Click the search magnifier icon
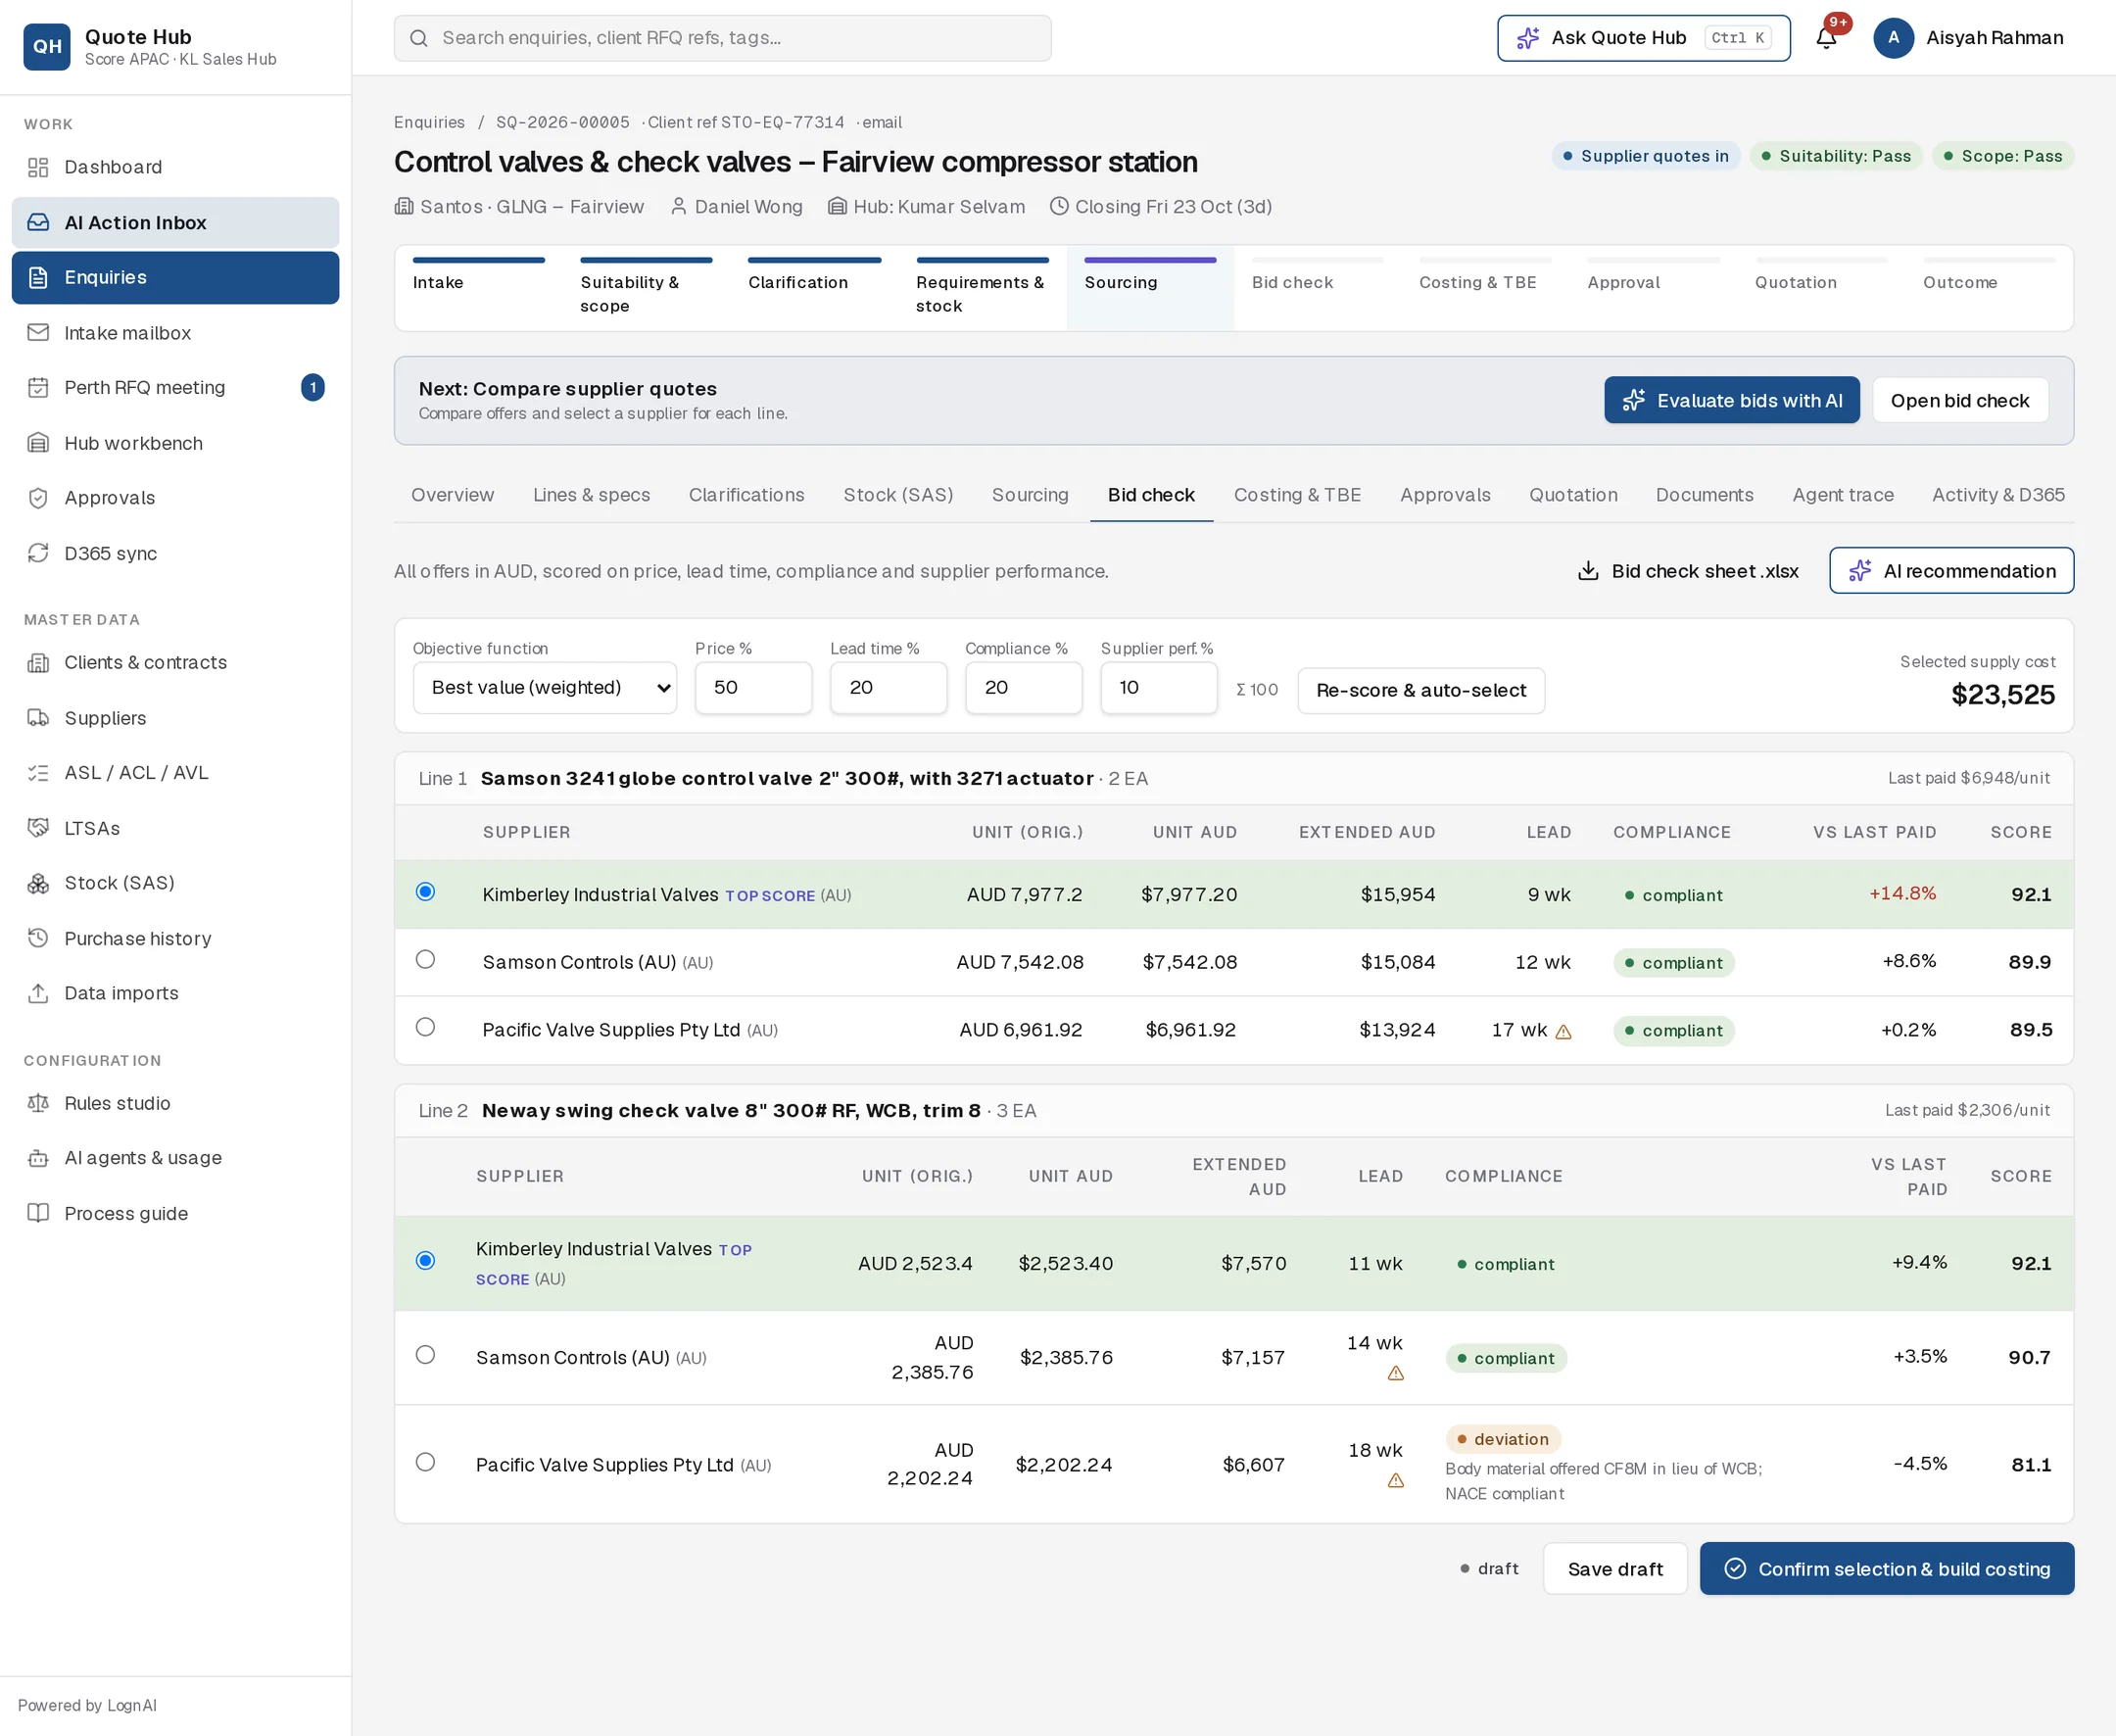Image resolution: width=2116 pixels, height=1736 pixels. pos(419,38)
